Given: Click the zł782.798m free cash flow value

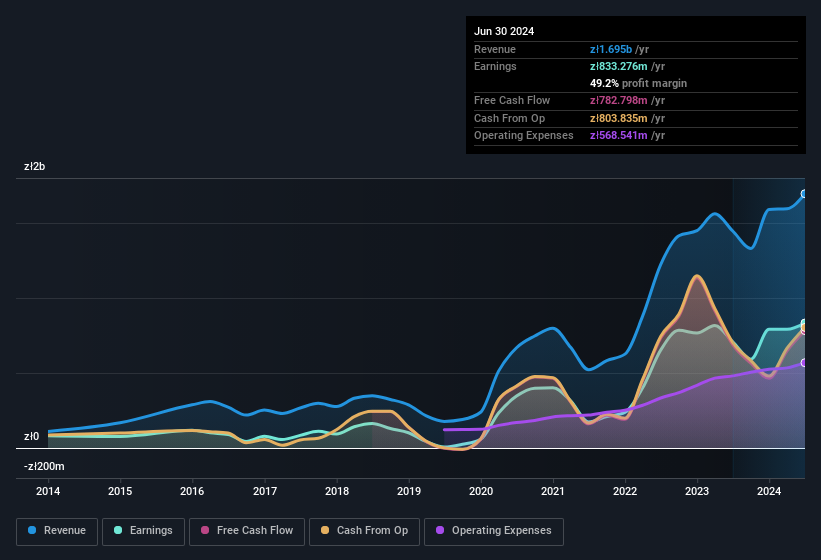Looking at the screenshot, I should (618, 100).
